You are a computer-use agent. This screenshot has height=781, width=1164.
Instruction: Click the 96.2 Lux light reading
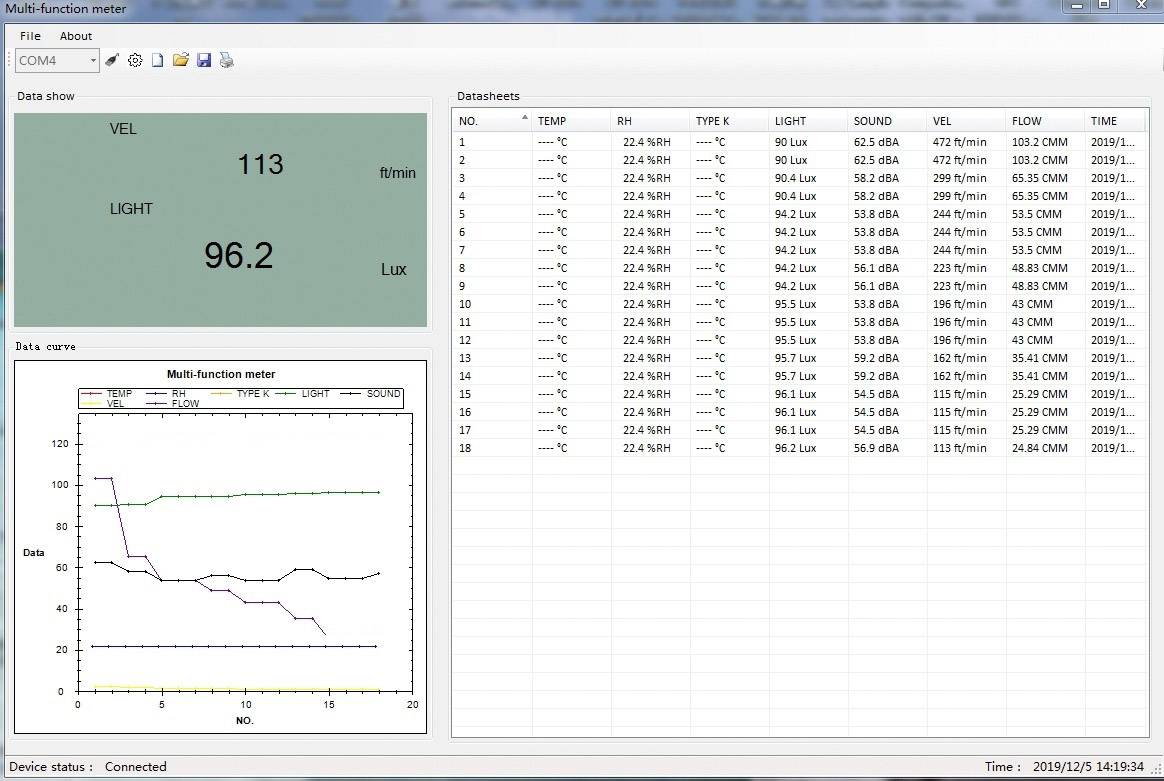[x=239, y=256]
